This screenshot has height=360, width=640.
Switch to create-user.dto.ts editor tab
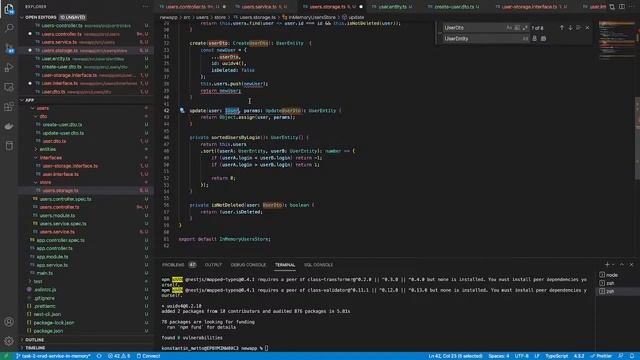[x=456, y=7]
